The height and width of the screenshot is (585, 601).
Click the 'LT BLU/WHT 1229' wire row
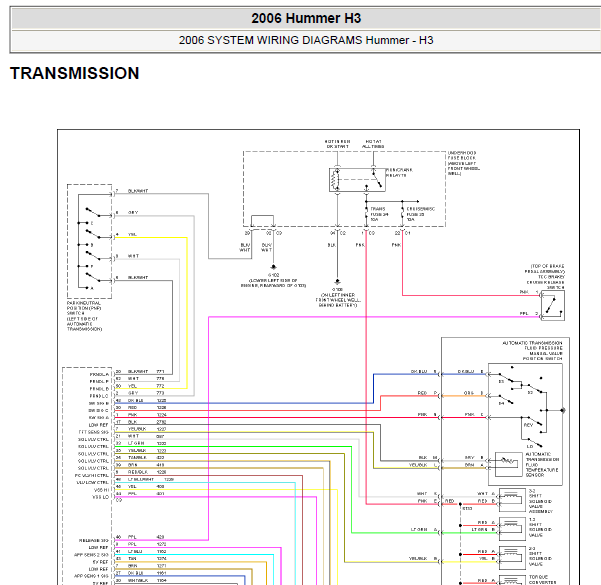pyautogui.click(x=145, y=479)
